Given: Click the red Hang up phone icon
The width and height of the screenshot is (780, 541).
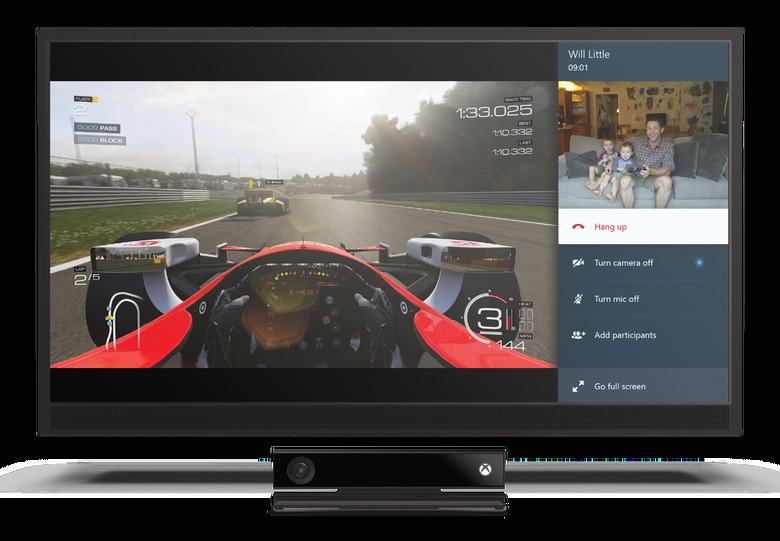Looking at the screenshot, I should [578, 227].
